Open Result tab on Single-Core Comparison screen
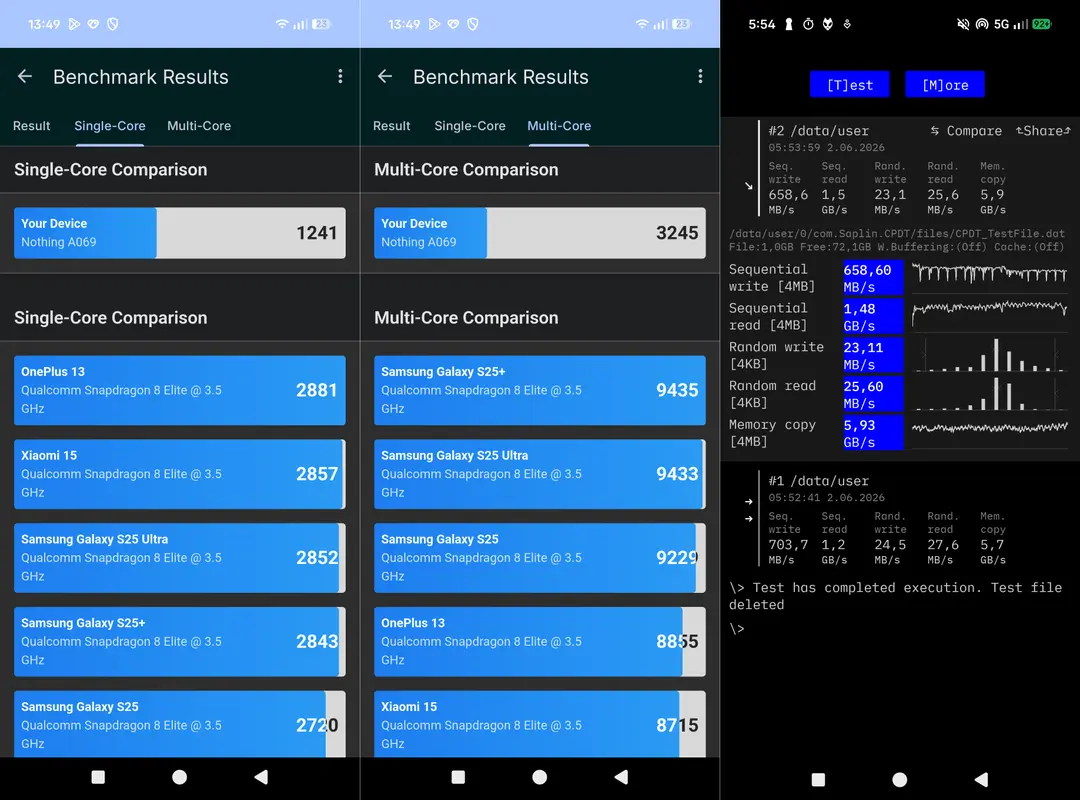1080x800 pixels. (x=32, y=126)
